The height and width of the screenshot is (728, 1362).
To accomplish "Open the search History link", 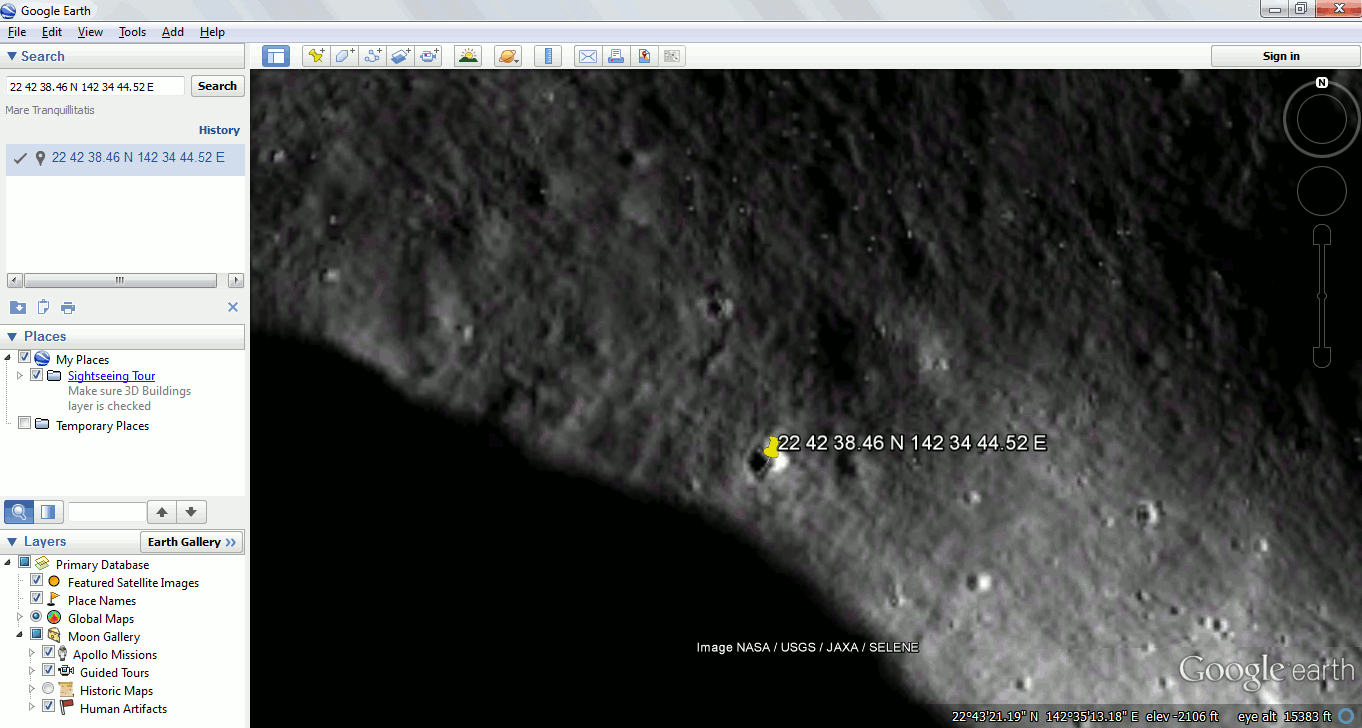I will (x=219, y=130).
